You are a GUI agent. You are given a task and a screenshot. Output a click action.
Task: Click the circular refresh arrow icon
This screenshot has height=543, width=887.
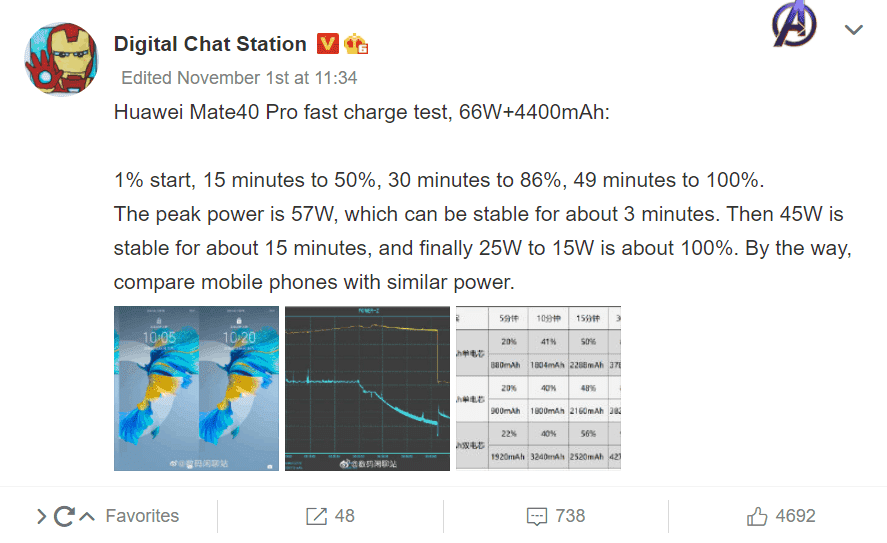pos(64,516)
